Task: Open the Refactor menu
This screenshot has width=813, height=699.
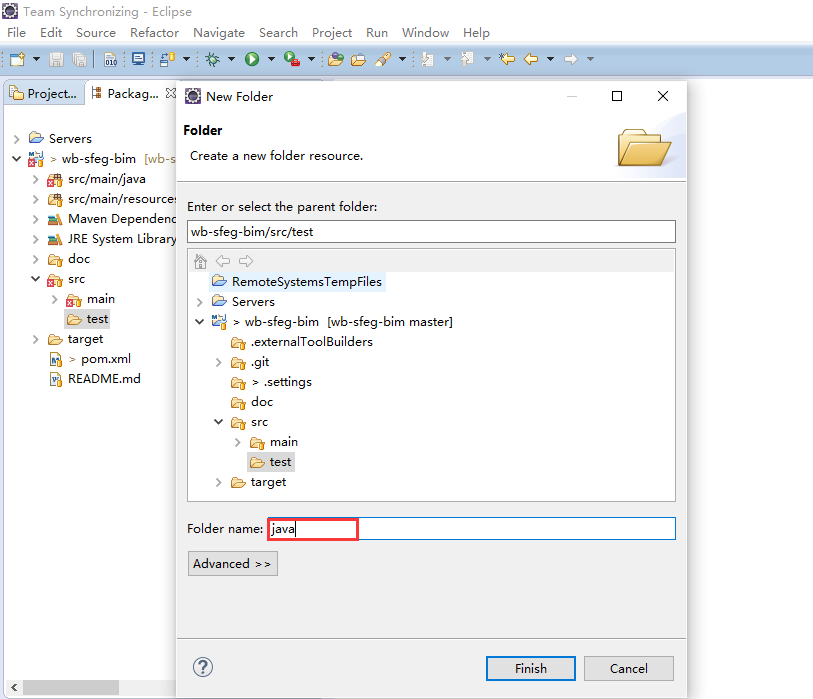Action: [154, 33]
